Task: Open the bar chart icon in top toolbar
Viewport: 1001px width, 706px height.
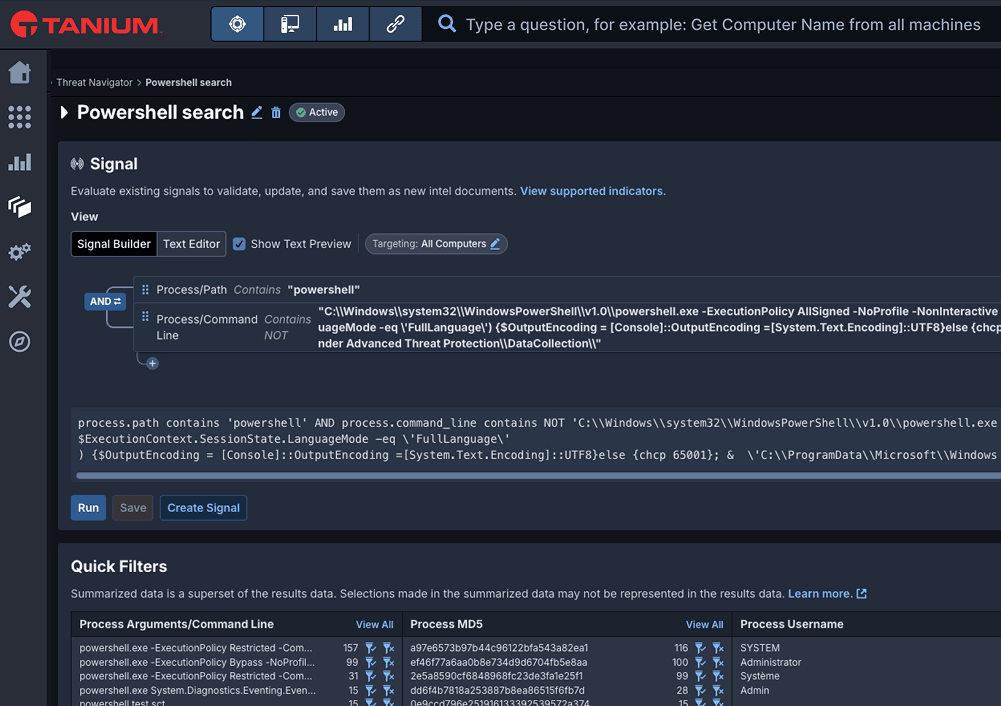Action: coord(343,24)
